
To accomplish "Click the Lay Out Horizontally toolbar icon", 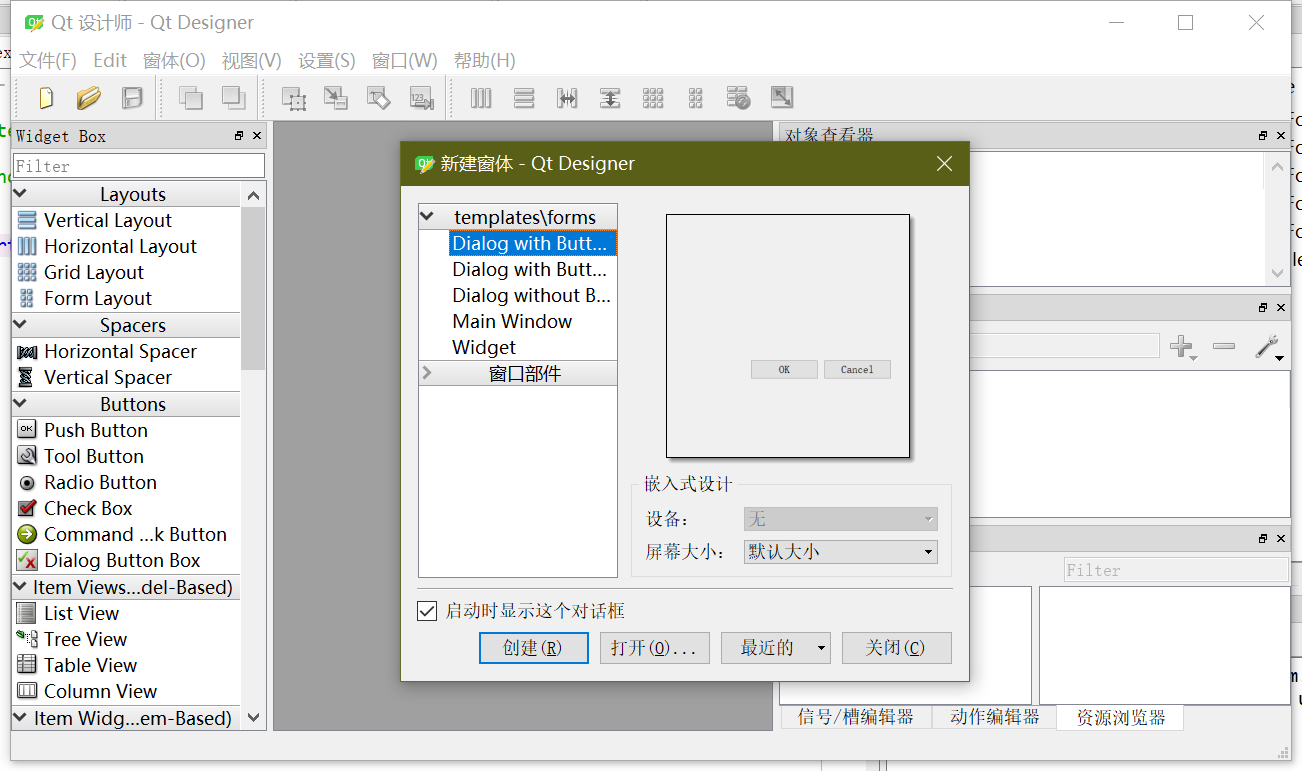I will click(x=481, y=97).
